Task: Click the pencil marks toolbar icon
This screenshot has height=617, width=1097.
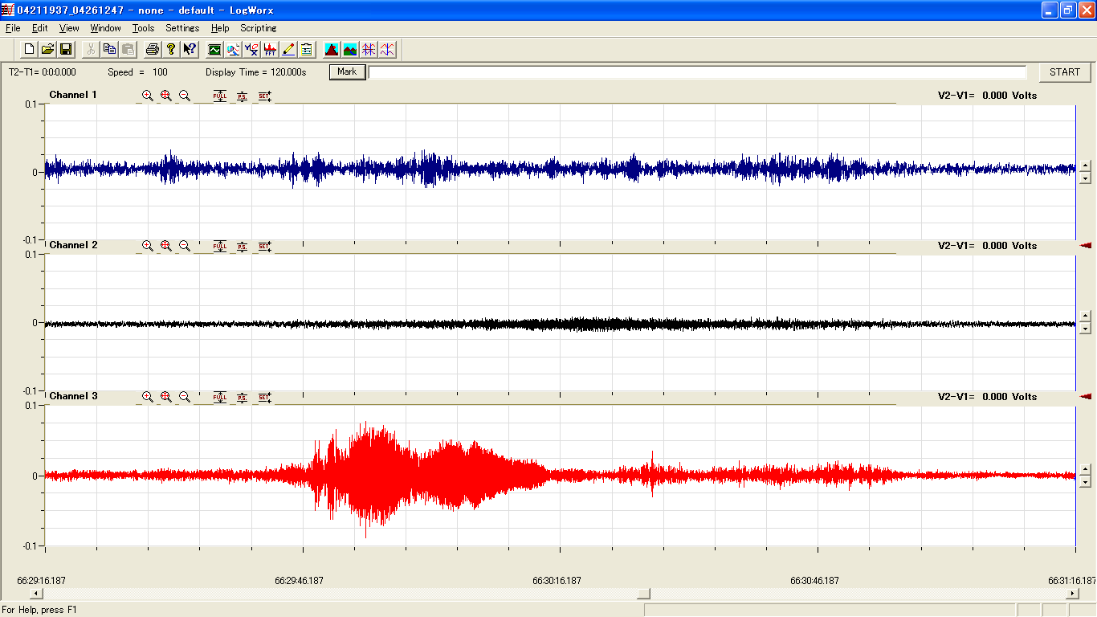Action: click(x=288, y=49)
